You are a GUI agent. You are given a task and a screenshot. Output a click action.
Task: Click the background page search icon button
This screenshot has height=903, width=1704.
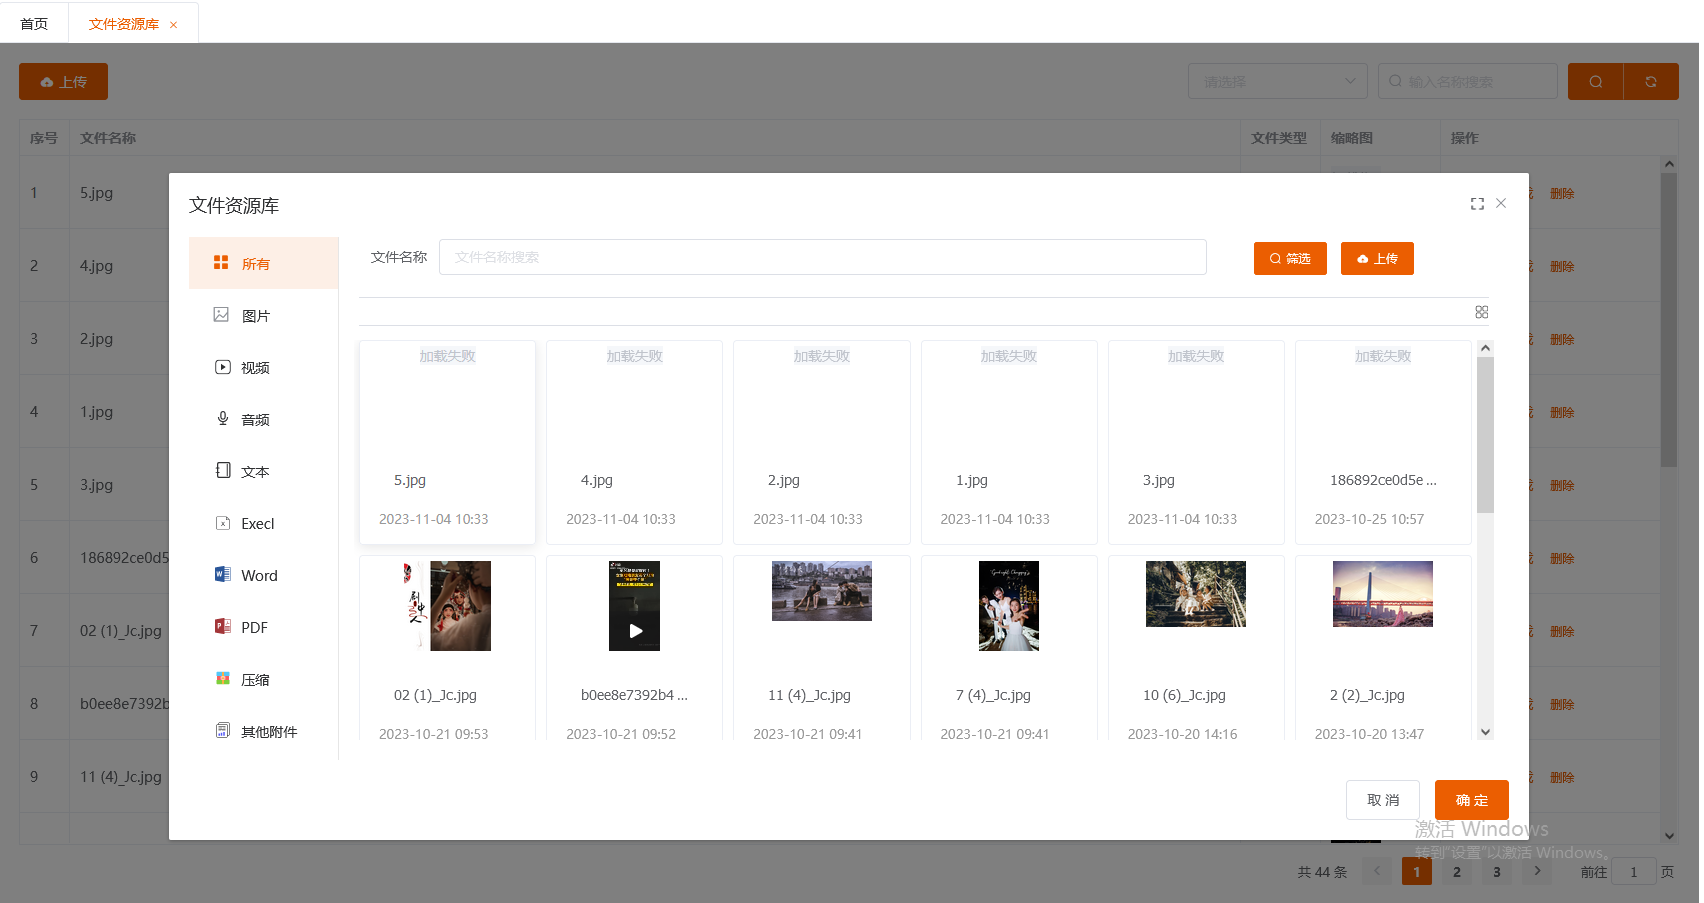pos(1596,81)
